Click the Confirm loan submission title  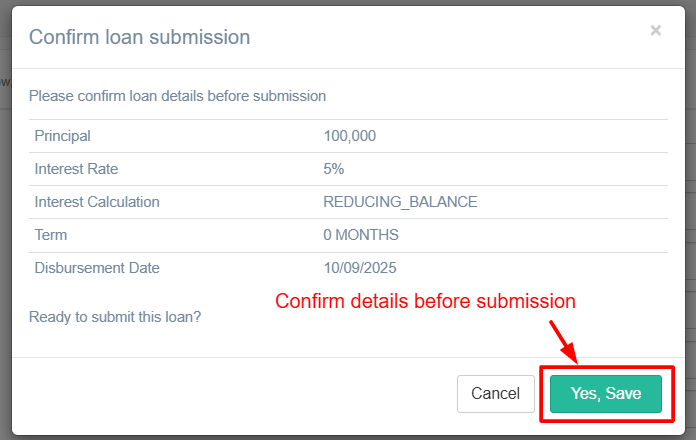pyautogui.click(x=139, y=38)
